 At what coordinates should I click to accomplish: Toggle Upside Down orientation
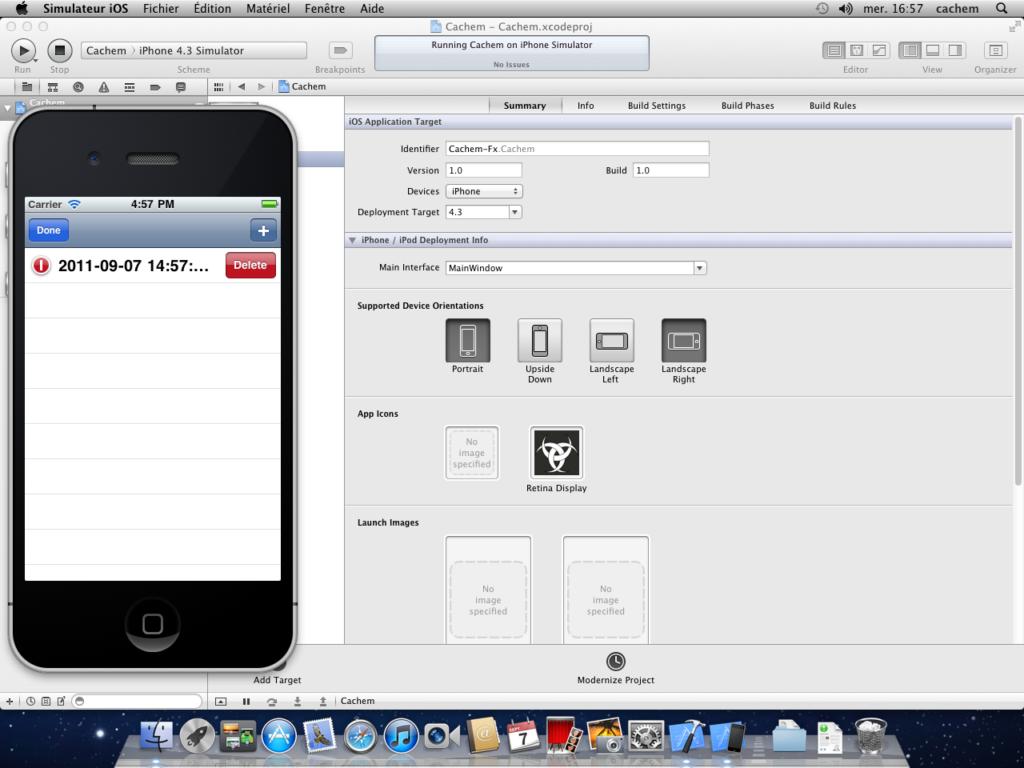pyautogui.click(x=539, y=340)
